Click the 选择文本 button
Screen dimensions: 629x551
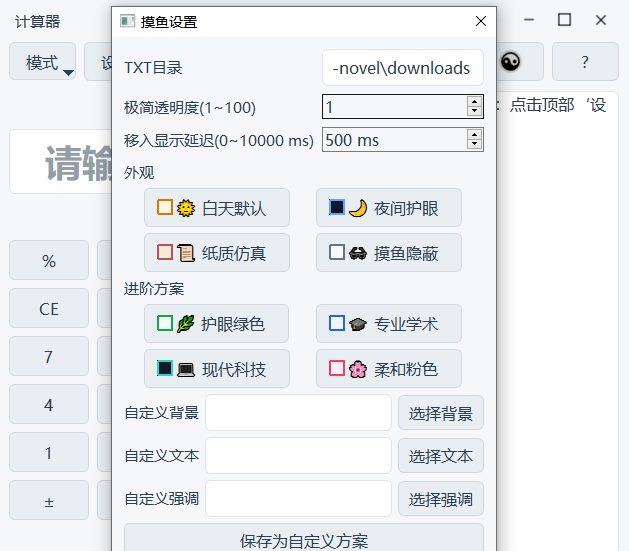coord(441,456)
